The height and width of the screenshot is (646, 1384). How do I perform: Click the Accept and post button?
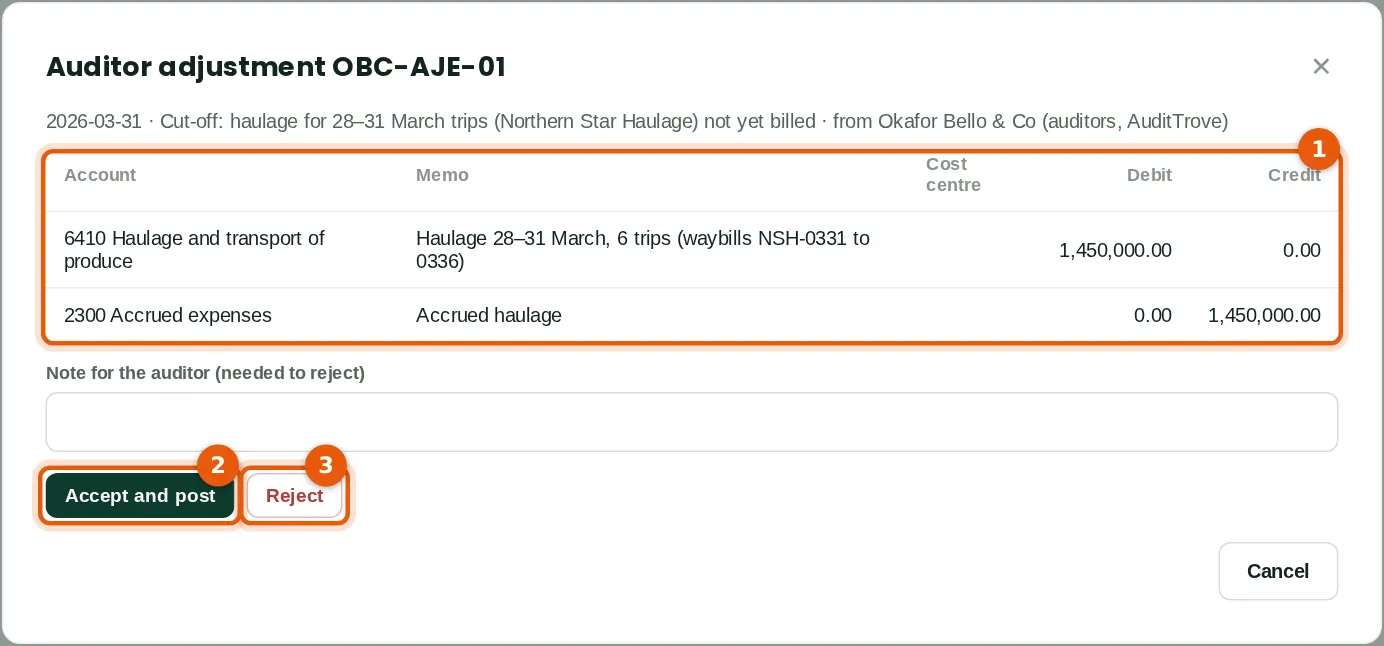[x=140, y=495]
